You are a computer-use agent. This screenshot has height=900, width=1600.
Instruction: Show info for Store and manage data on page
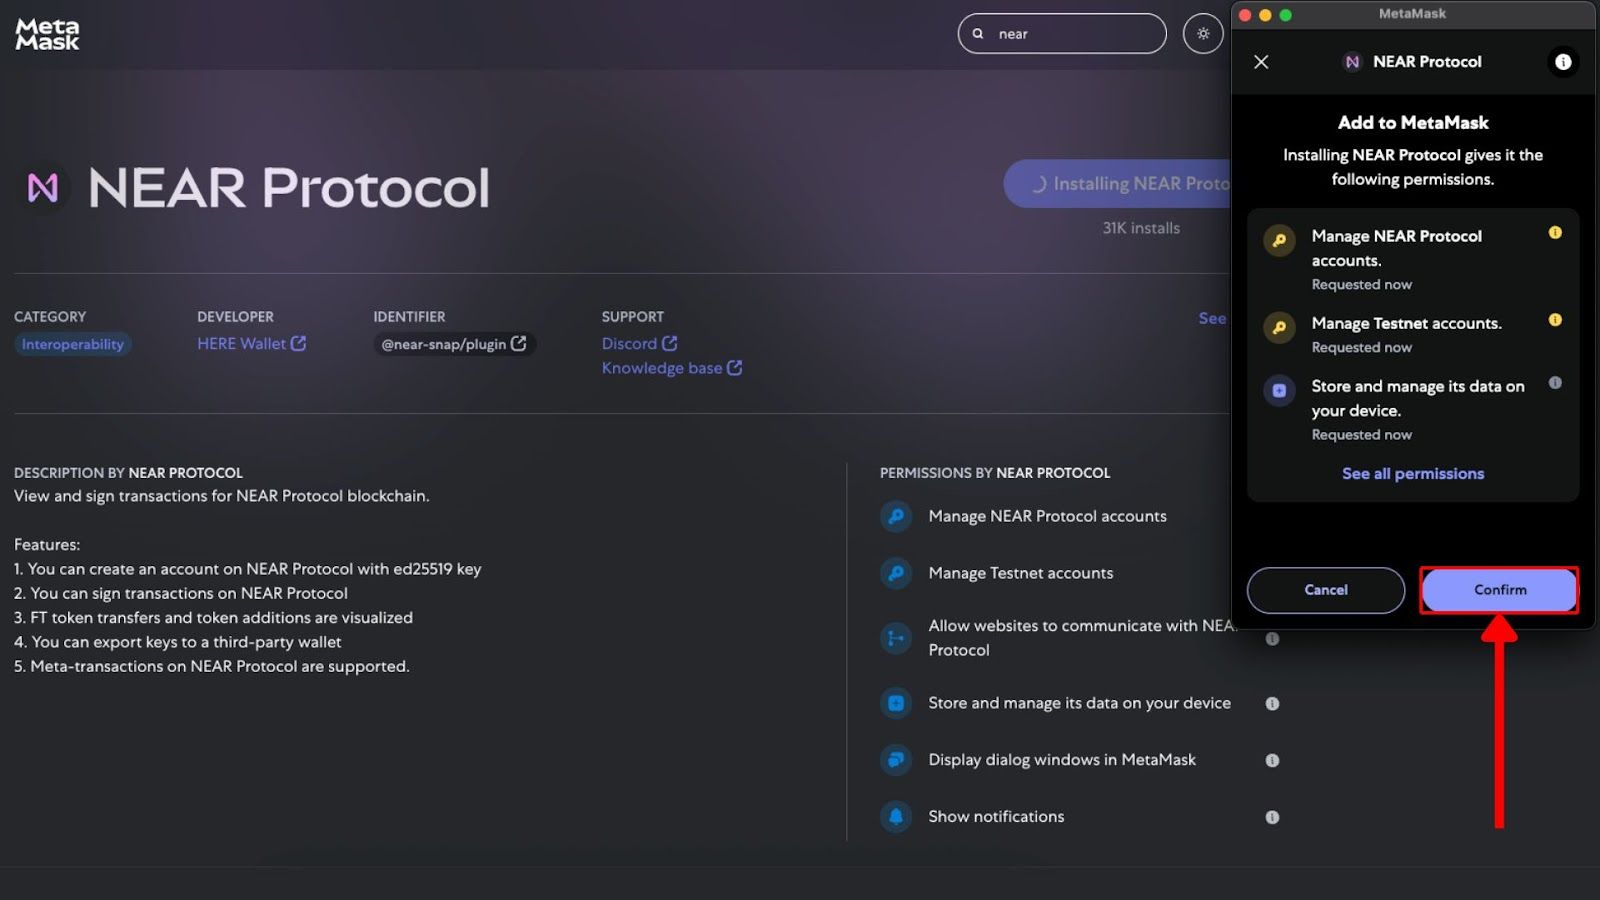pyautogui.click(x=1272, y=703)
